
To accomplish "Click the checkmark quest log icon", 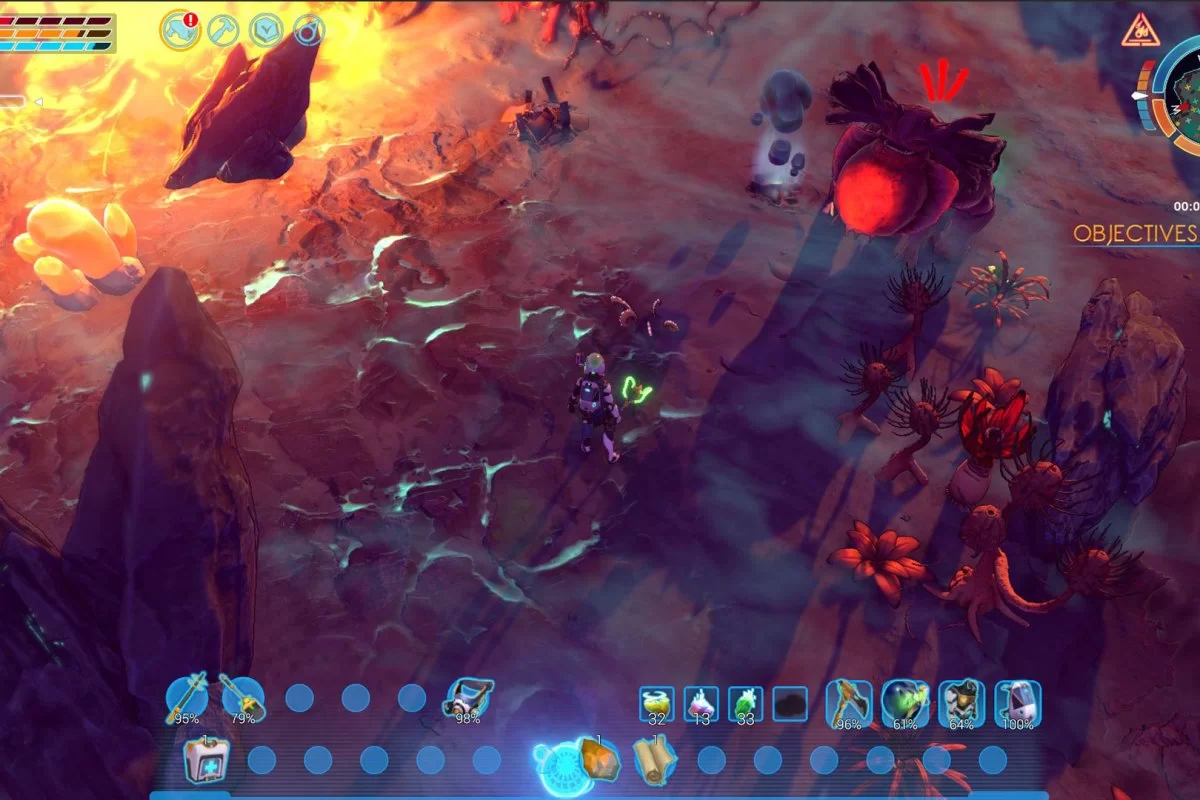I will [265, 30].
